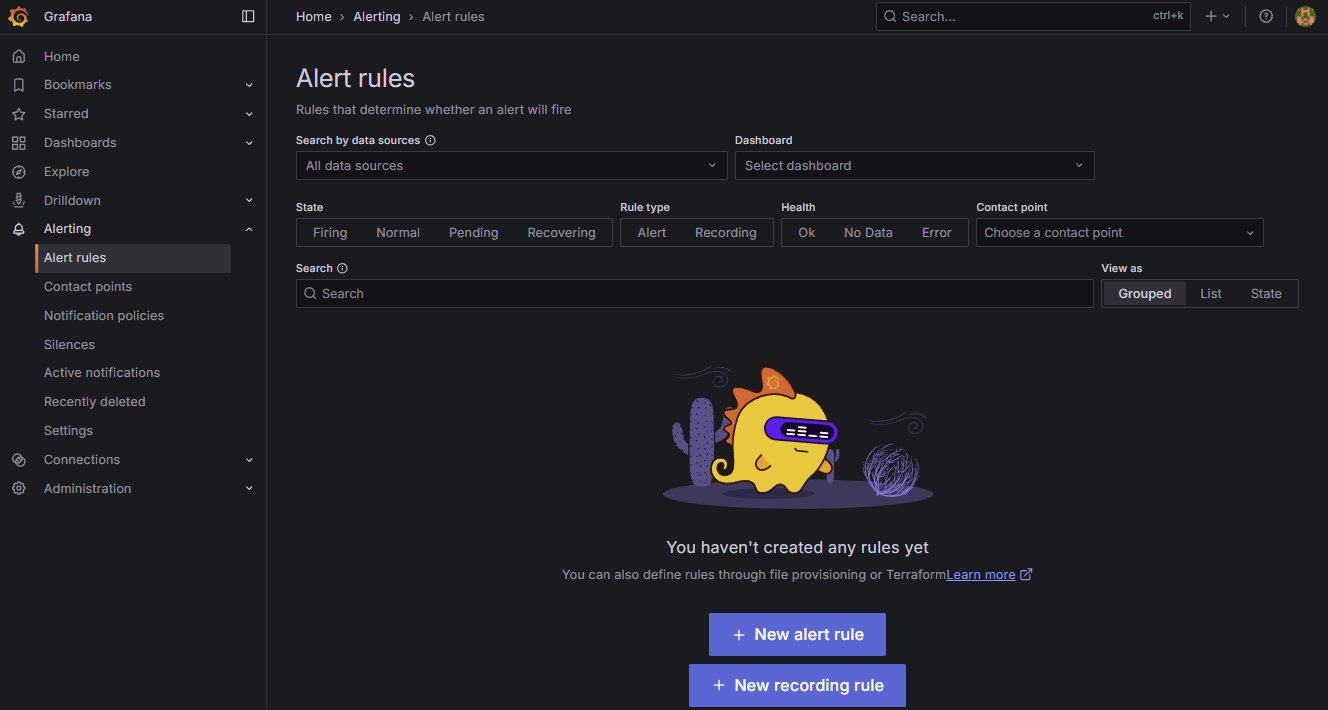Image resolution: width=1328 pixels, height=710 pixels.
Task: Open the Choose a contact point dropdown
Action: [x=1119, y=233]
